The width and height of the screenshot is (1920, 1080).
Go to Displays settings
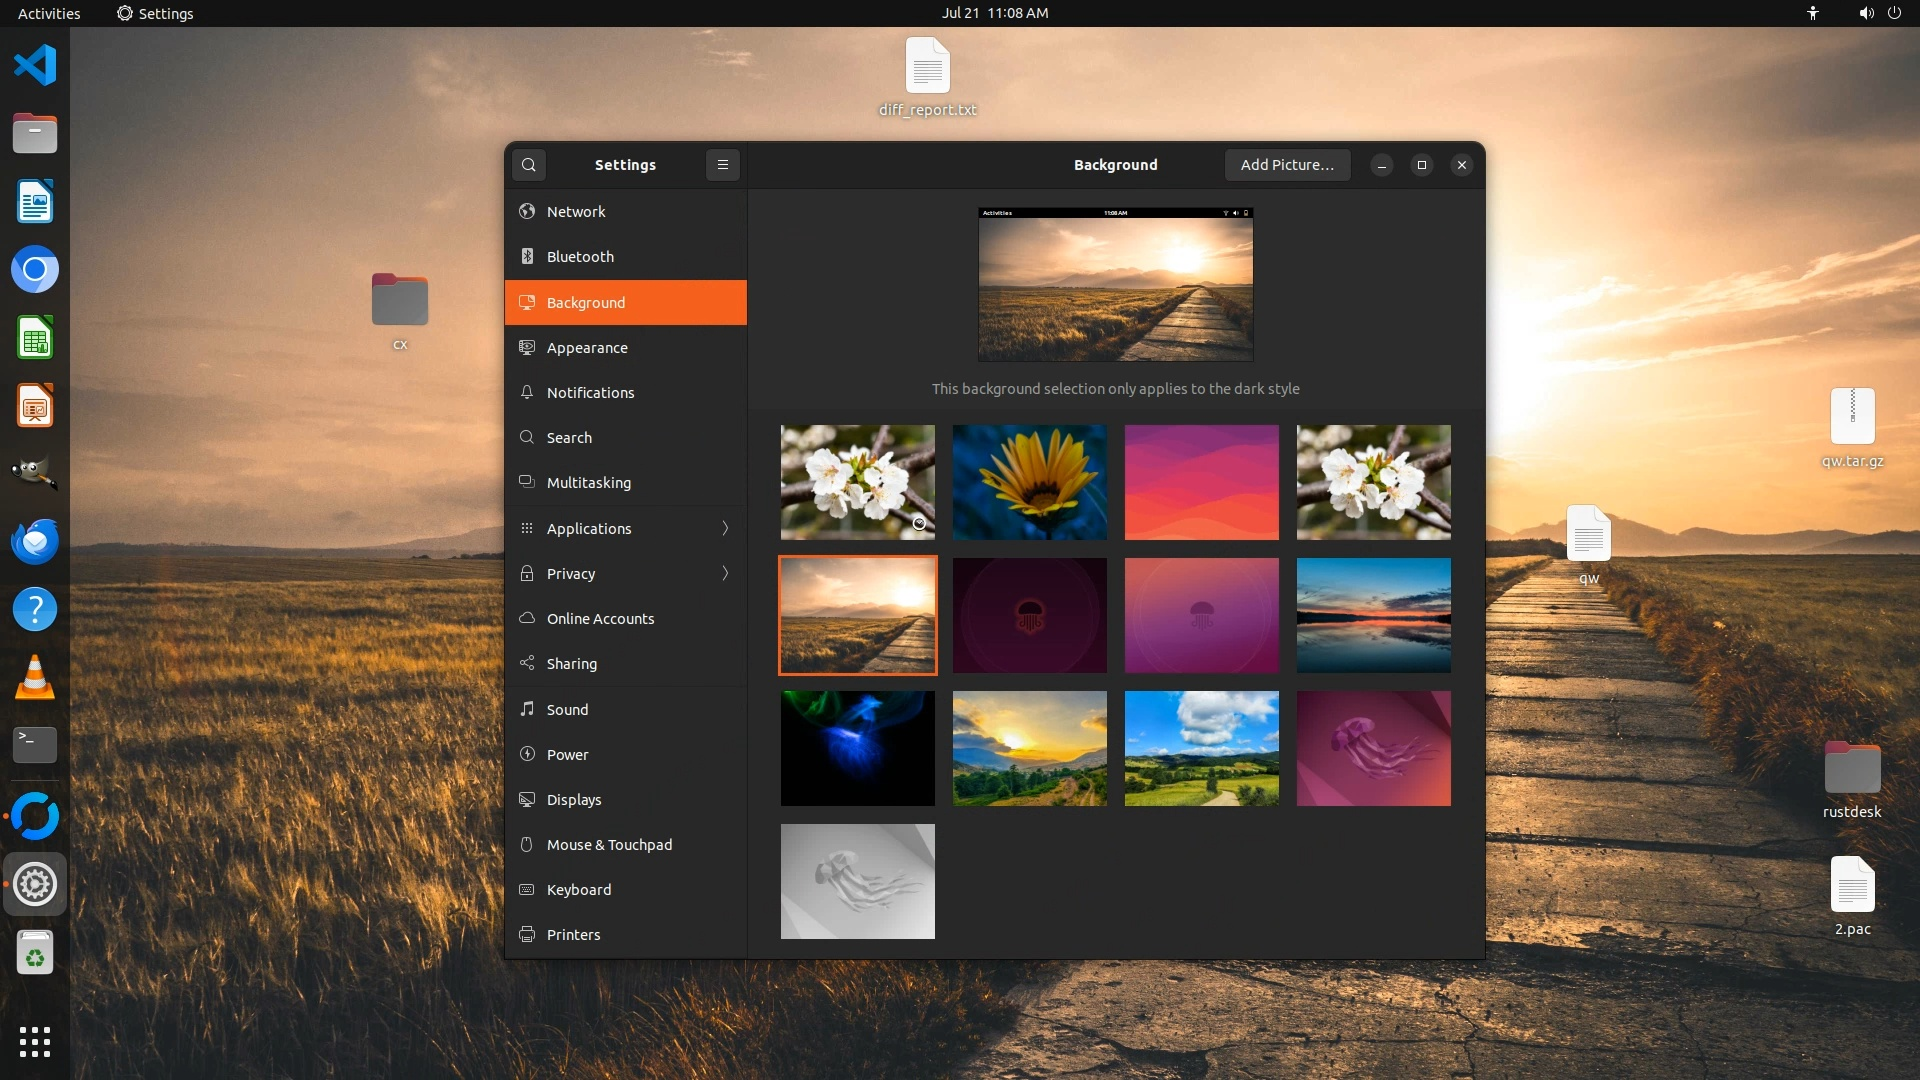(574, 800)
